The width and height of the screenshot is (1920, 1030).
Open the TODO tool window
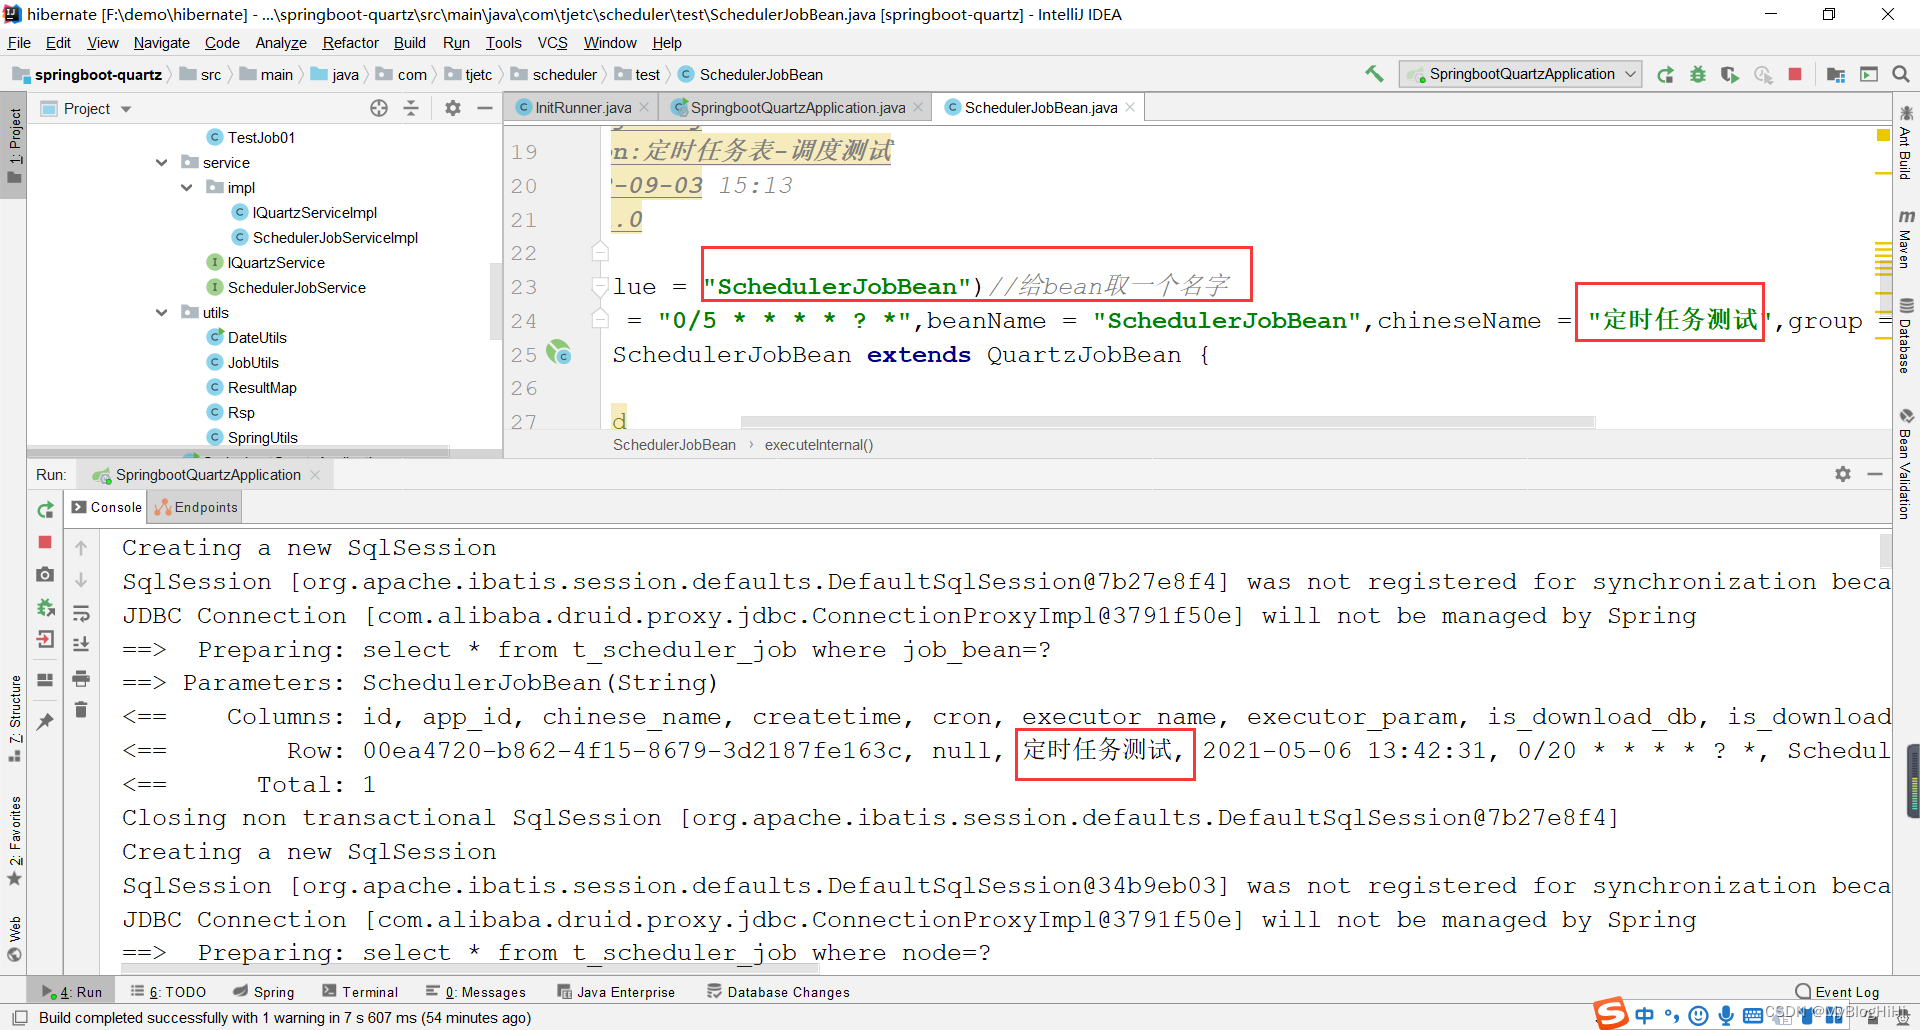point(168,992)
